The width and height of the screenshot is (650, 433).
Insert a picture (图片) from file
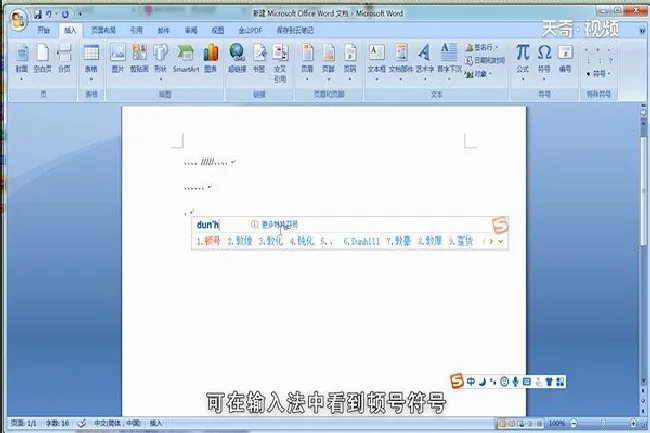pos(118,58)
